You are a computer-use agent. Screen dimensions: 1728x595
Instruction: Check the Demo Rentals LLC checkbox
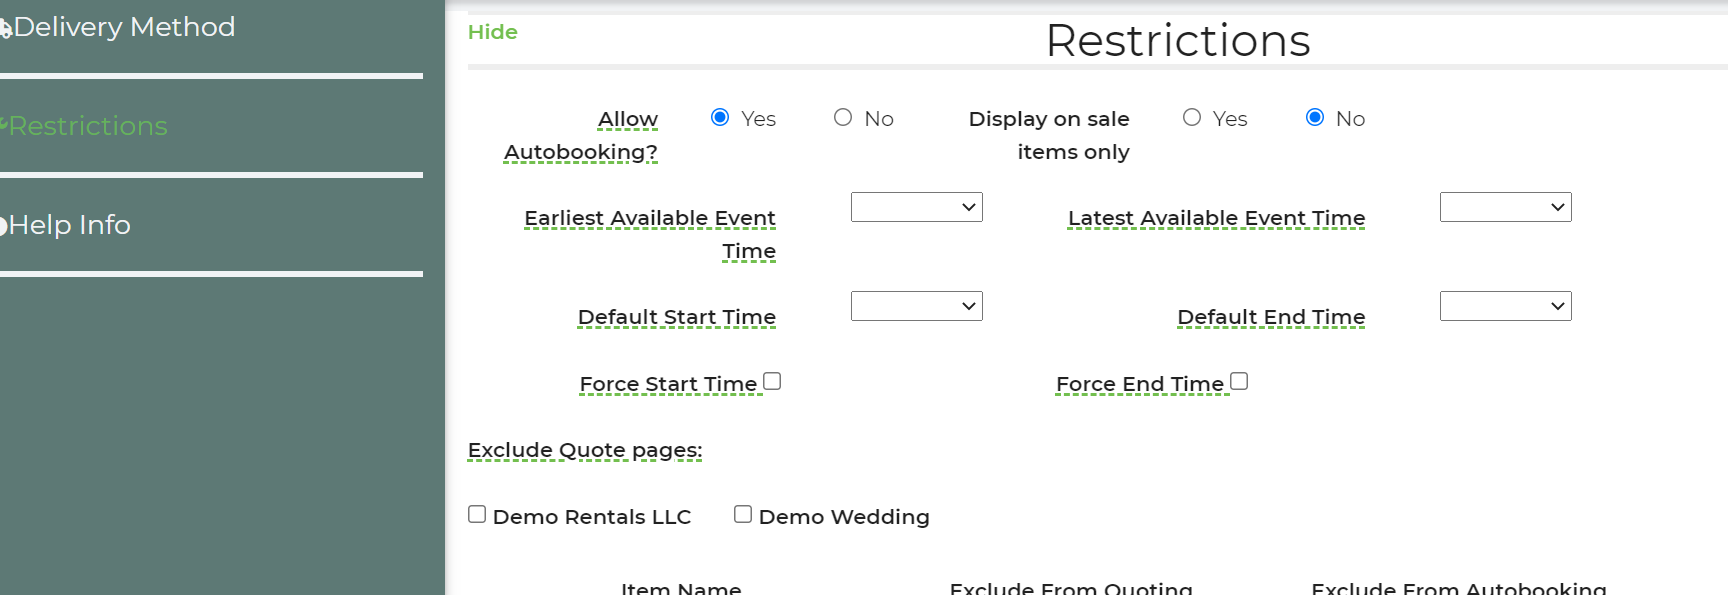click(477, 514)
